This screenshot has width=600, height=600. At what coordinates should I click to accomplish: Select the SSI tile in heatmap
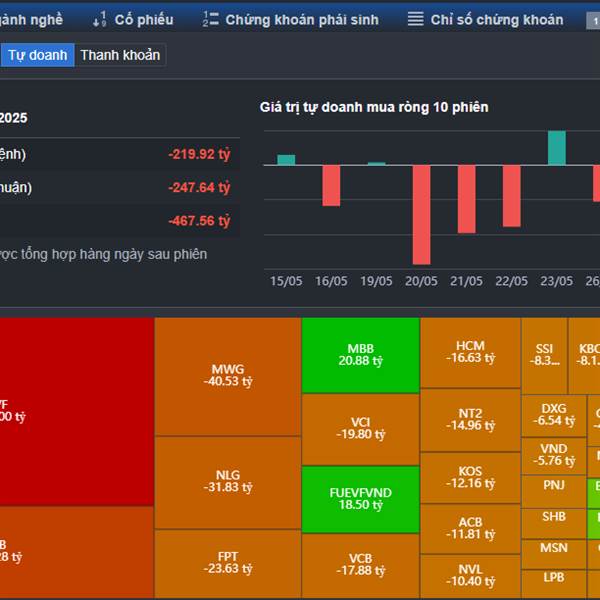tap(544, 356)
